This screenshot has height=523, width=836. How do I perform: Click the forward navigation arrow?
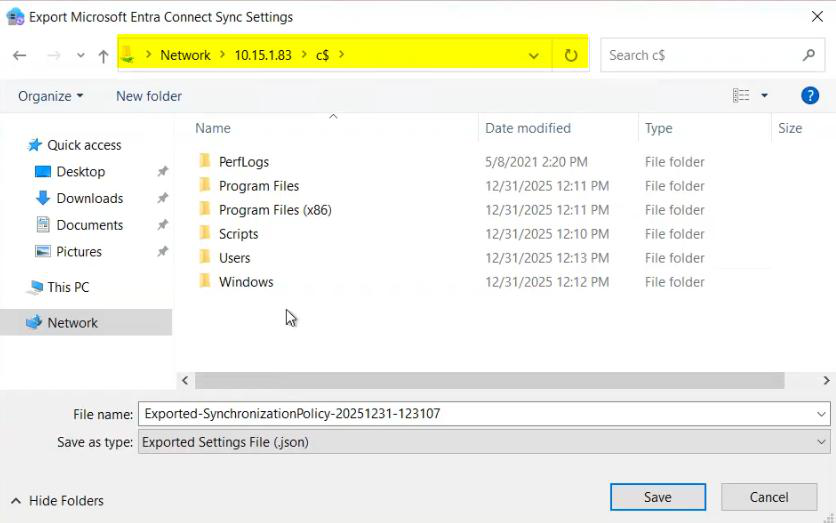coord(54,55)
